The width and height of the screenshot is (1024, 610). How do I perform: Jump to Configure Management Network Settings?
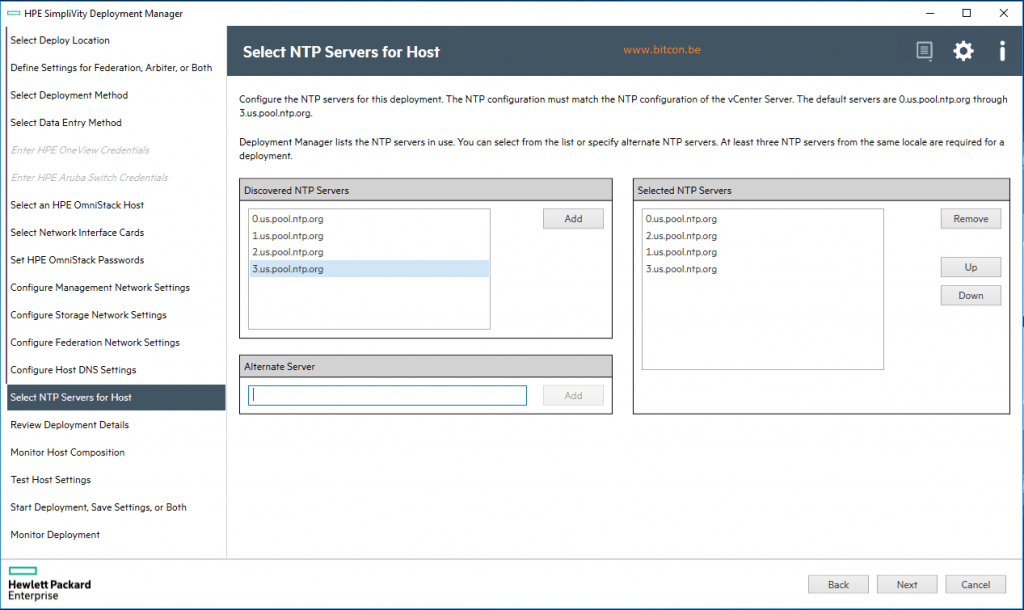tap(100, 288)
